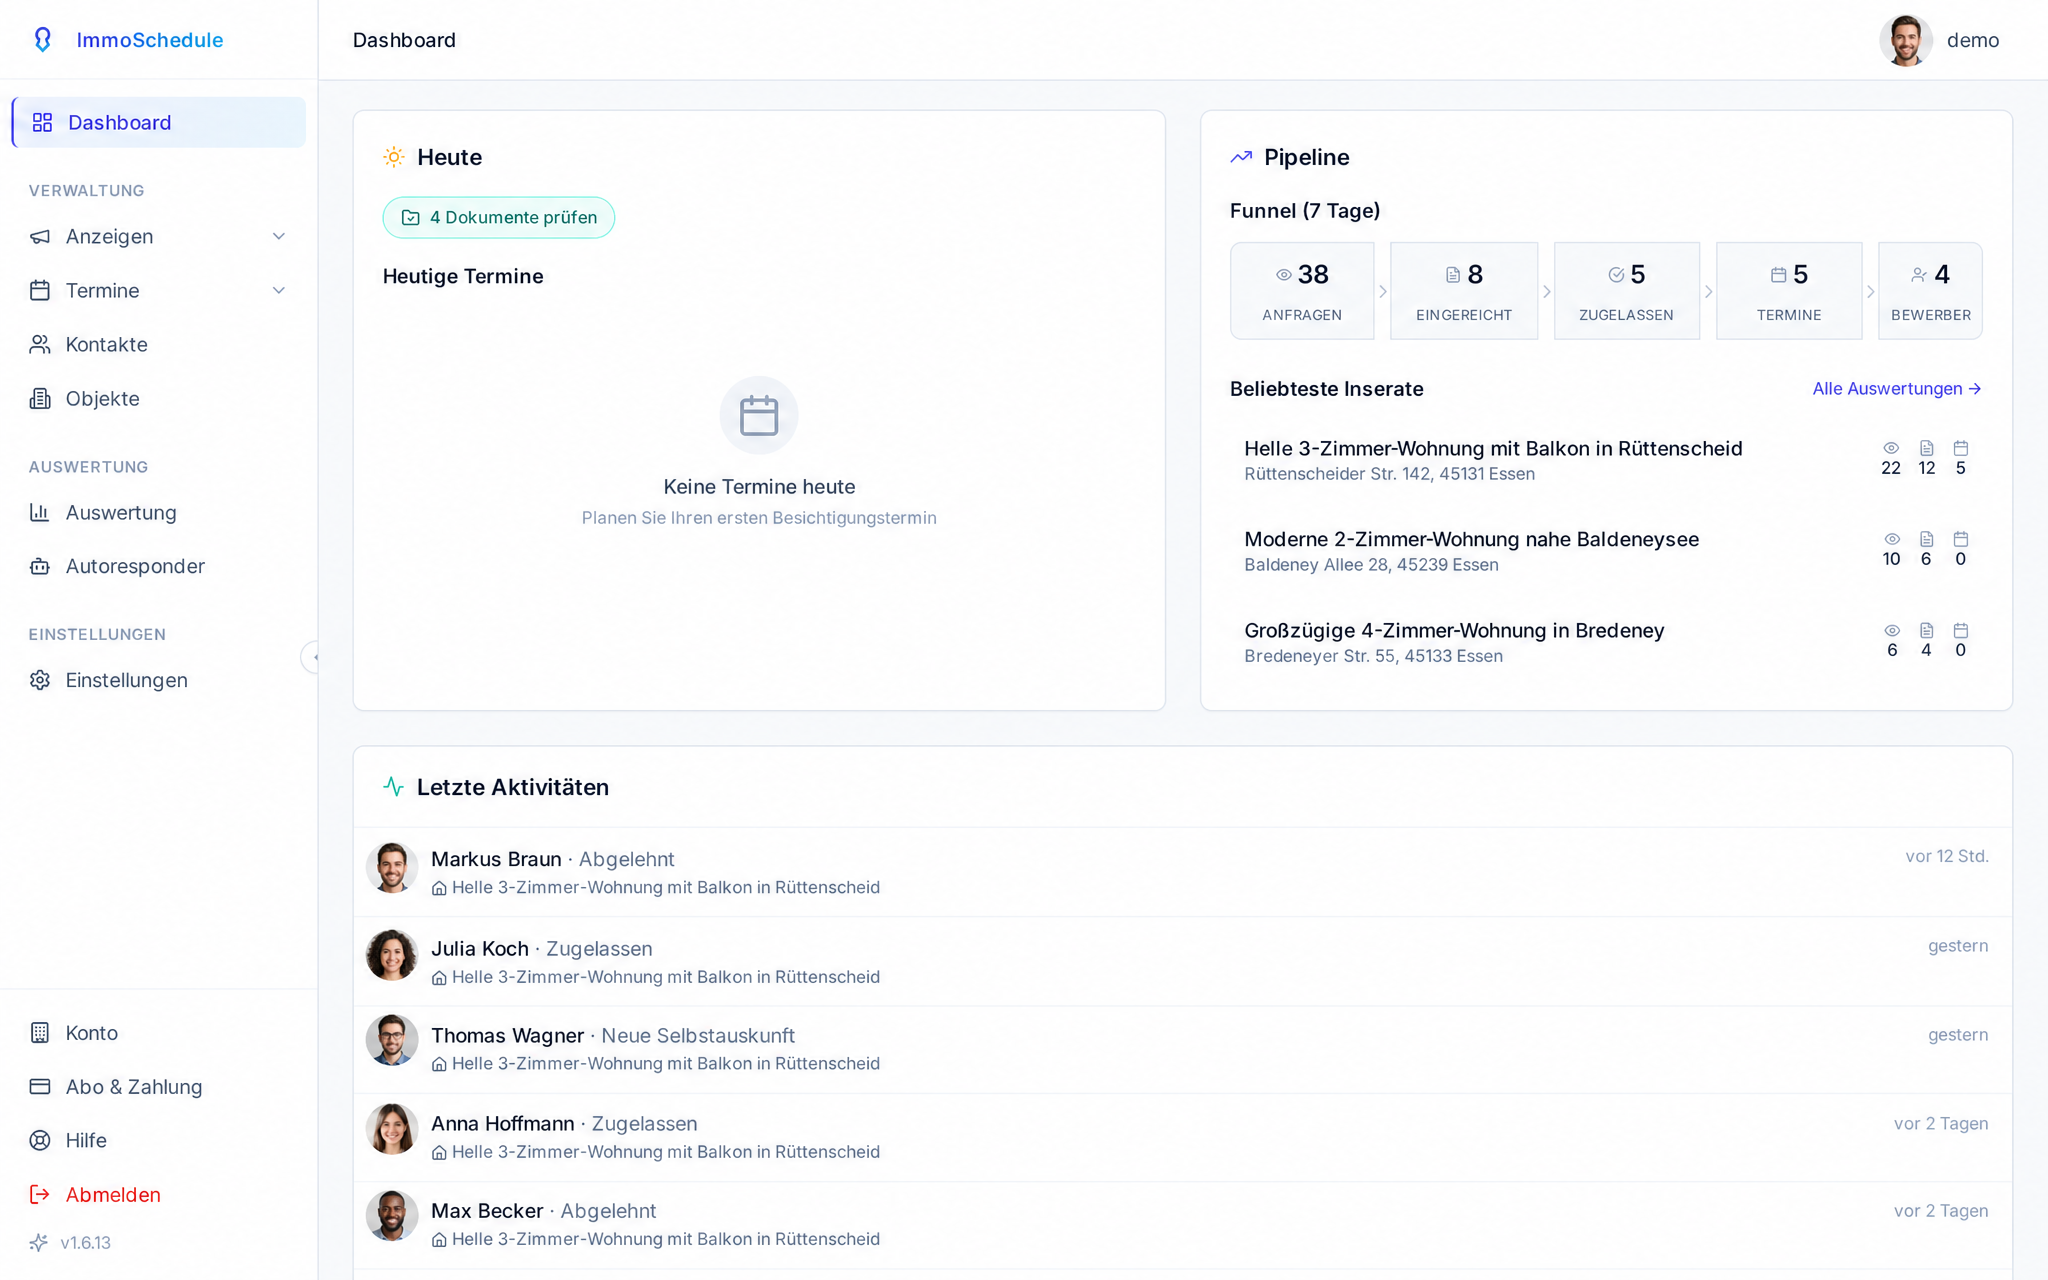Screen dimensions: 2048x1280
Task: Click the house icon under Julia Koch's entry
Action: pos(439,978)
